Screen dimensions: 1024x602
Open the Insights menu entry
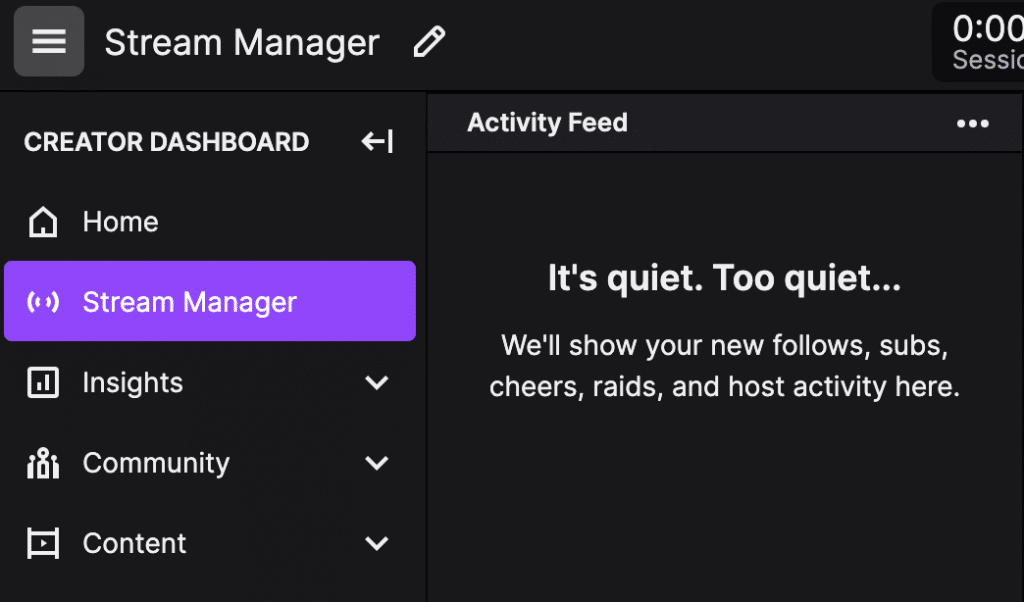(132, 382)
